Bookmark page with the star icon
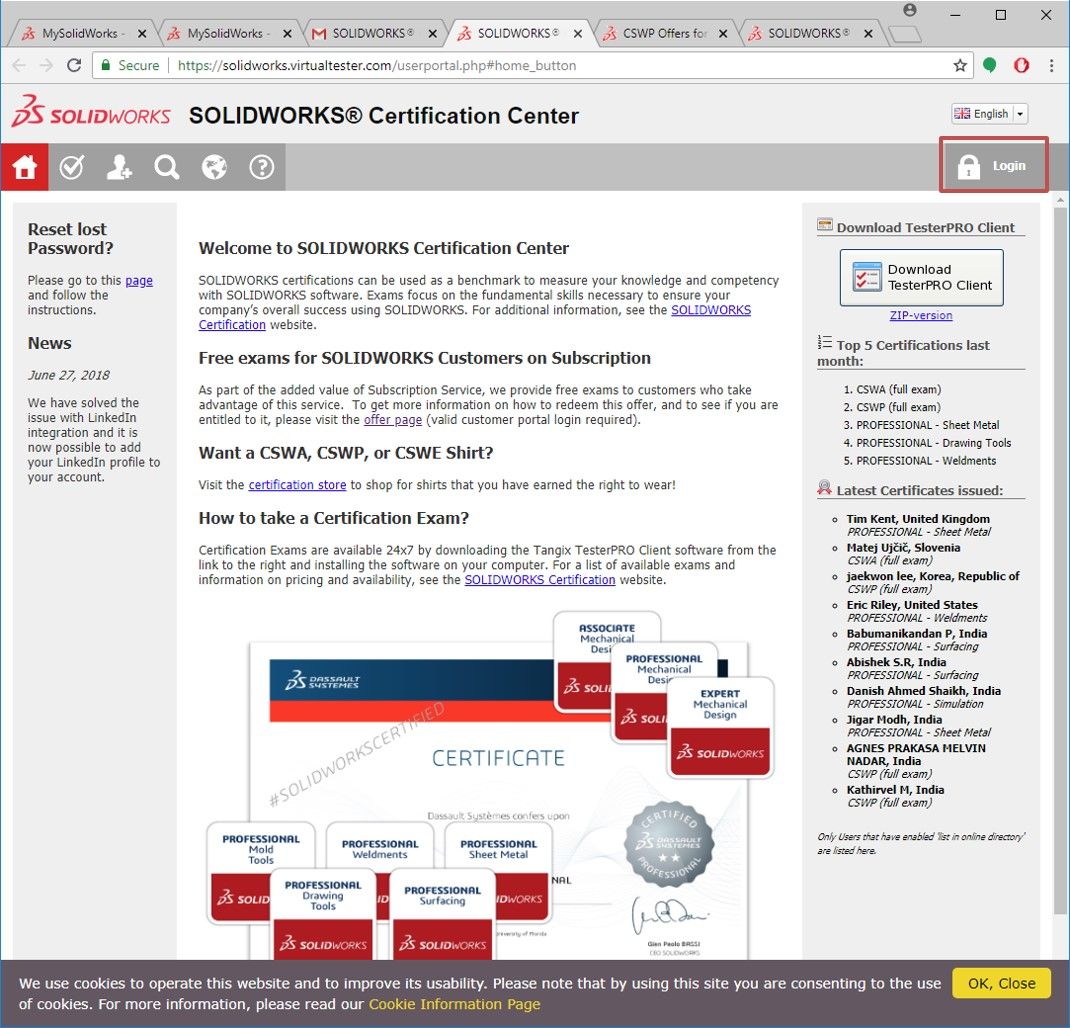 point(960,66)
